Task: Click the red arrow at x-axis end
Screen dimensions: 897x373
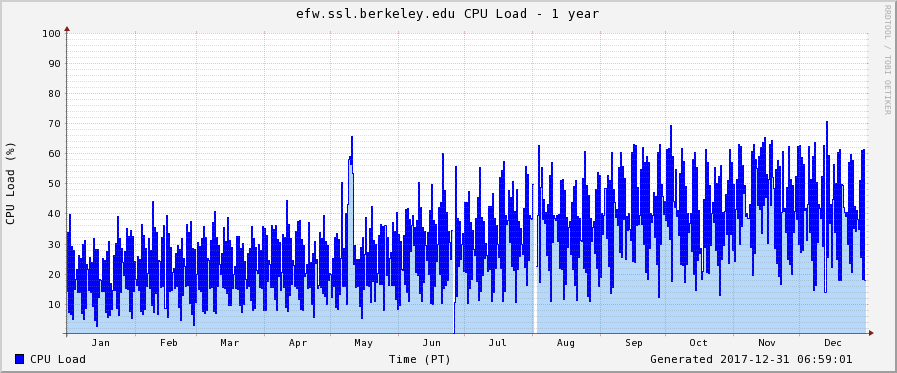Action: click(871, 332)
